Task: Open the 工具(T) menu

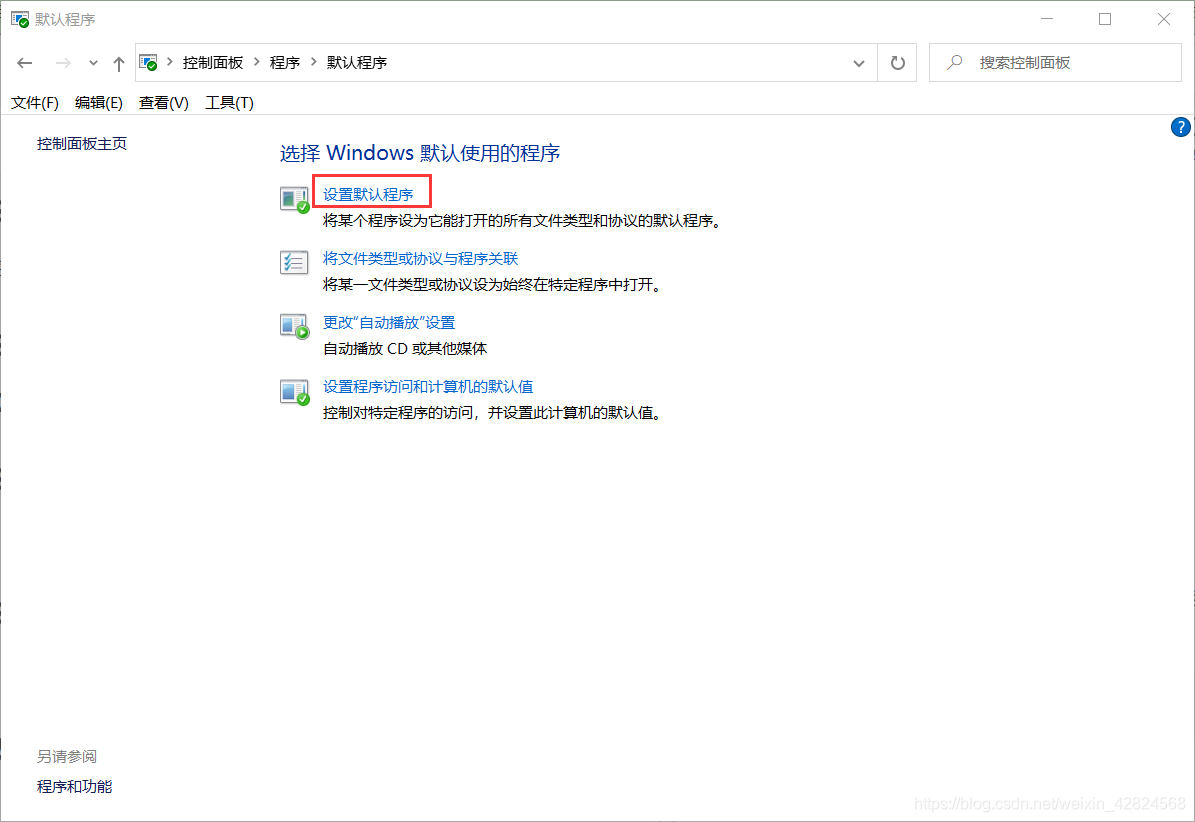Action: point(229,102)
